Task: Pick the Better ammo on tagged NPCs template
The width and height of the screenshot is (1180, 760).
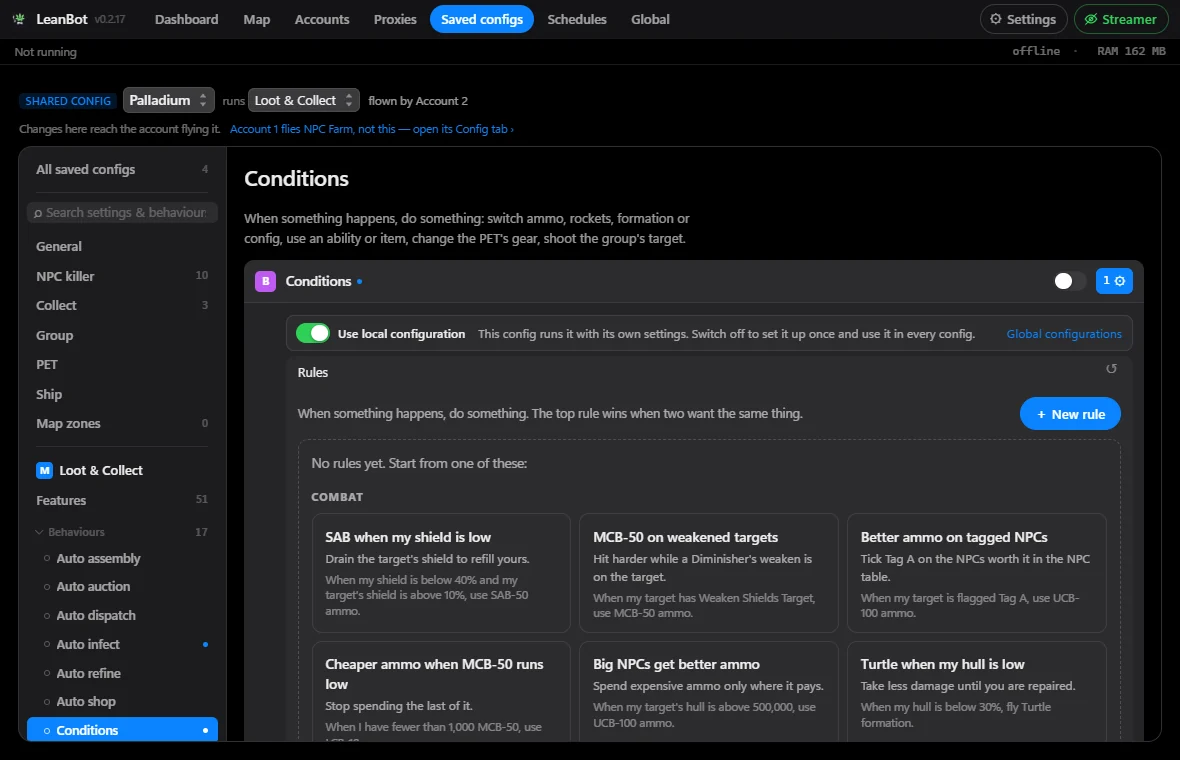Action: click(x=977, y=573)
